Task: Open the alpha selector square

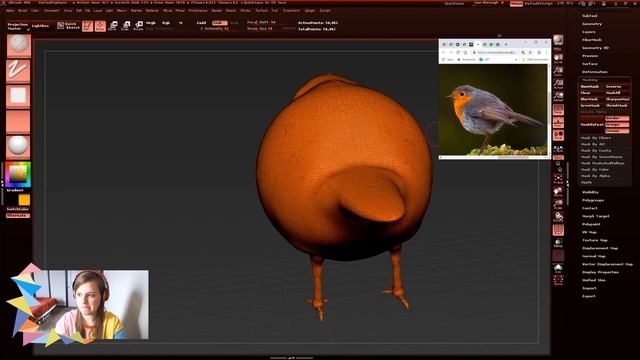Action: pyautogui.click(x=18, y=96)
